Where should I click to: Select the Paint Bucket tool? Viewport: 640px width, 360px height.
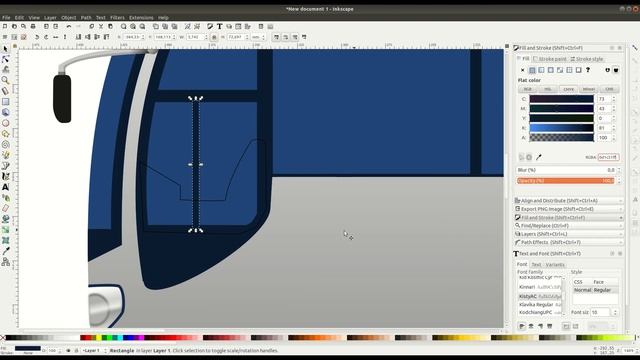pos(5,219)
